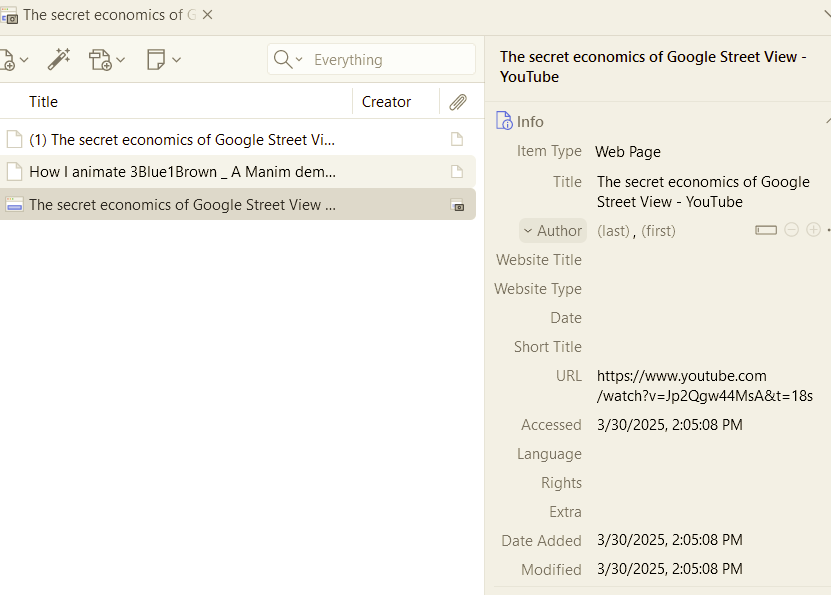Viewport: 831px width, 595px height.
Task: Open the Author creator type dropdown
Action: pos(553,230)
